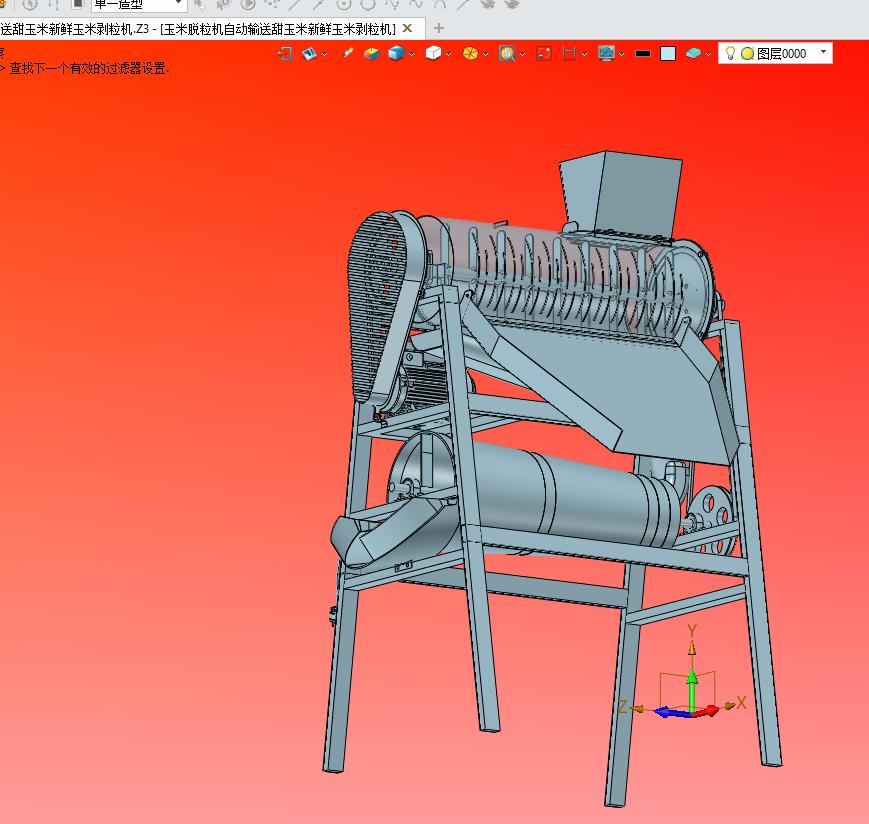Close the 玉米脱粒机 document tab
The image size is (869, 824).
[407, 28]
